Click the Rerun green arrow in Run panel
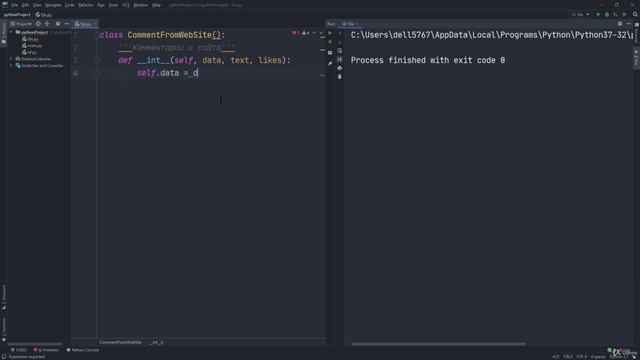 pos(330,33)
